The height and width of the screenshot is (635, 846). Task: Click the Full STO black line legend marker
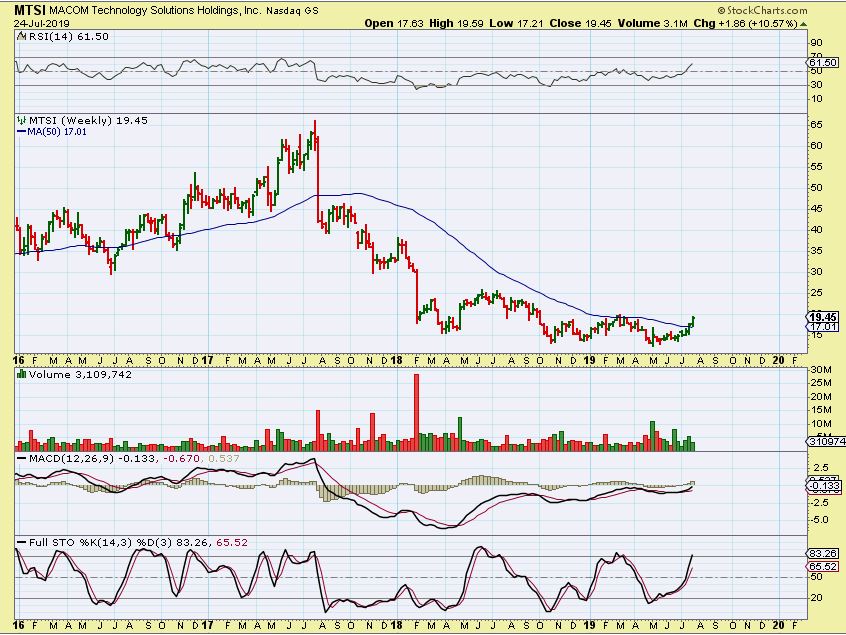22,542
